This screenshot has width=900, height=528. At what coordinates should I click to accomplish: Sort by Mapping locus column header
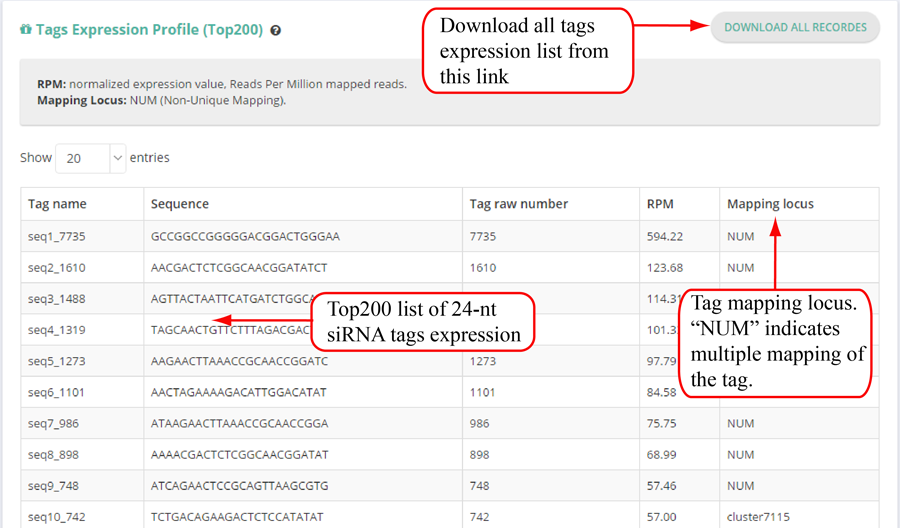[x=770, y=204]
